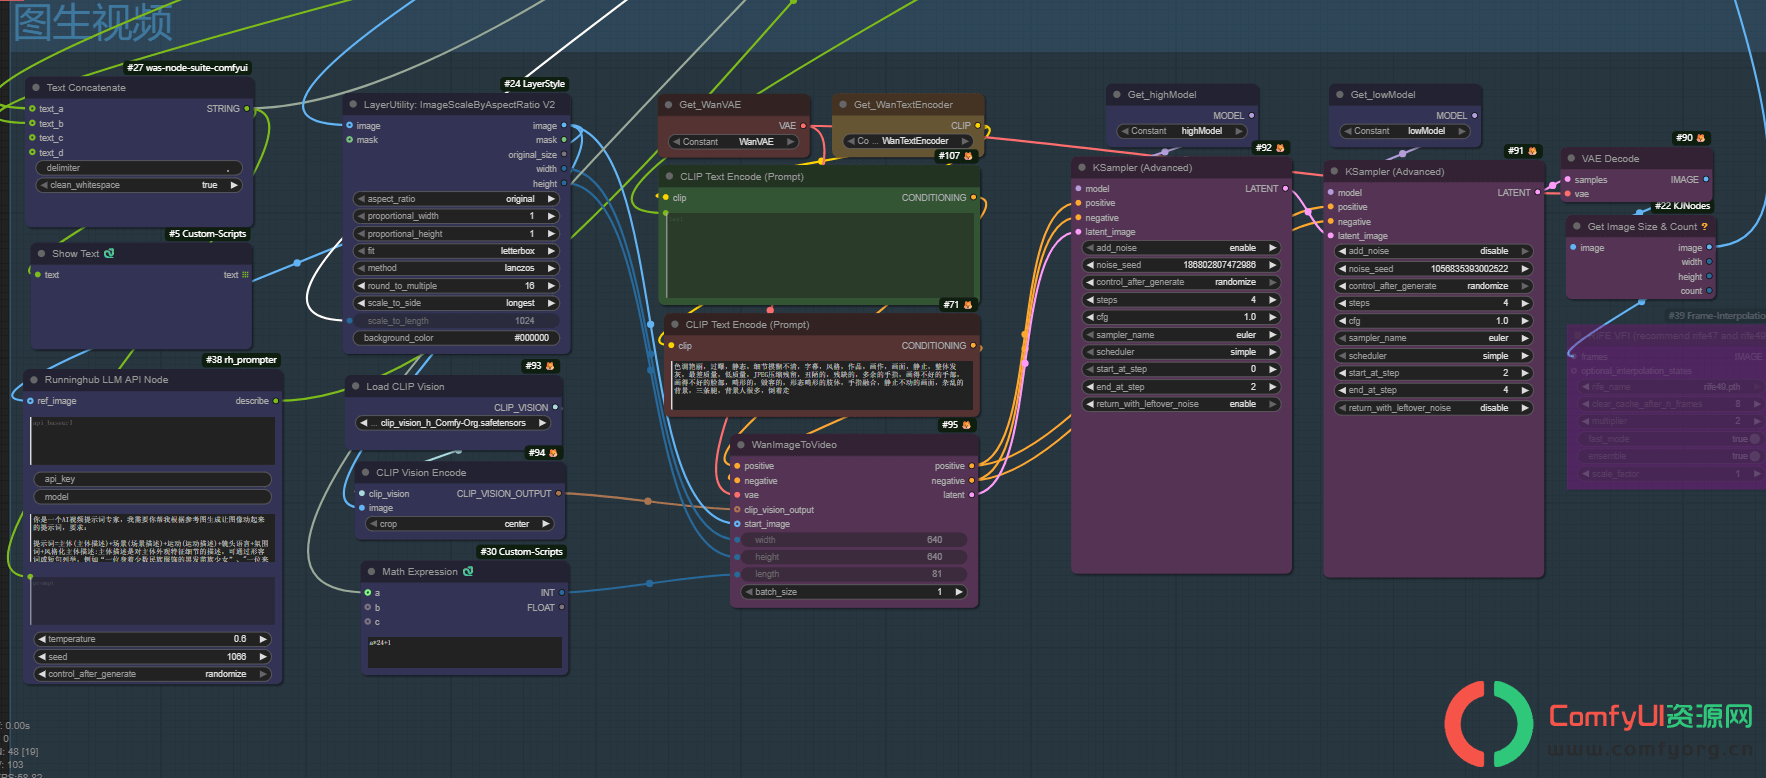Click the fox badge icon beside #92
1766x778 pixels.
click(1280, 148)
